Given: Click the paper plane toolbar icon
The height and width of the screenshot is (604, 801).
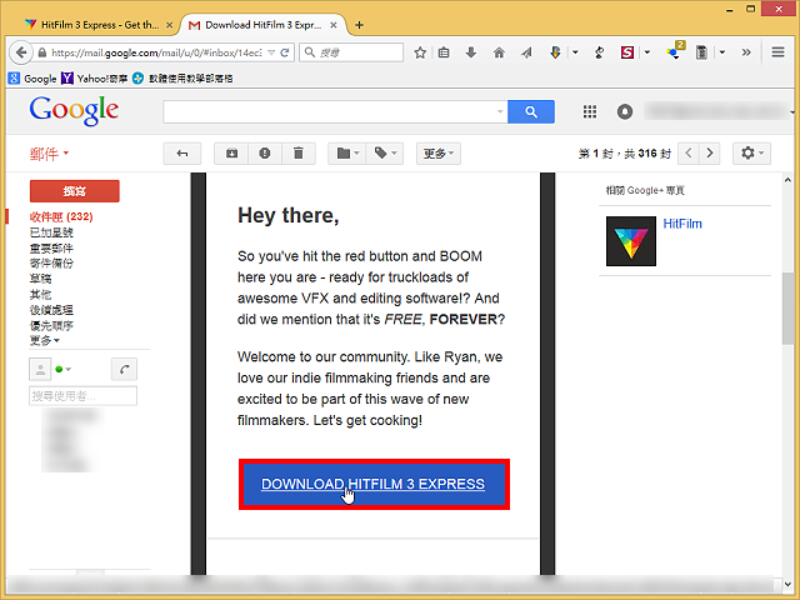Looking at the screenshot, I should tap(526, 52).
